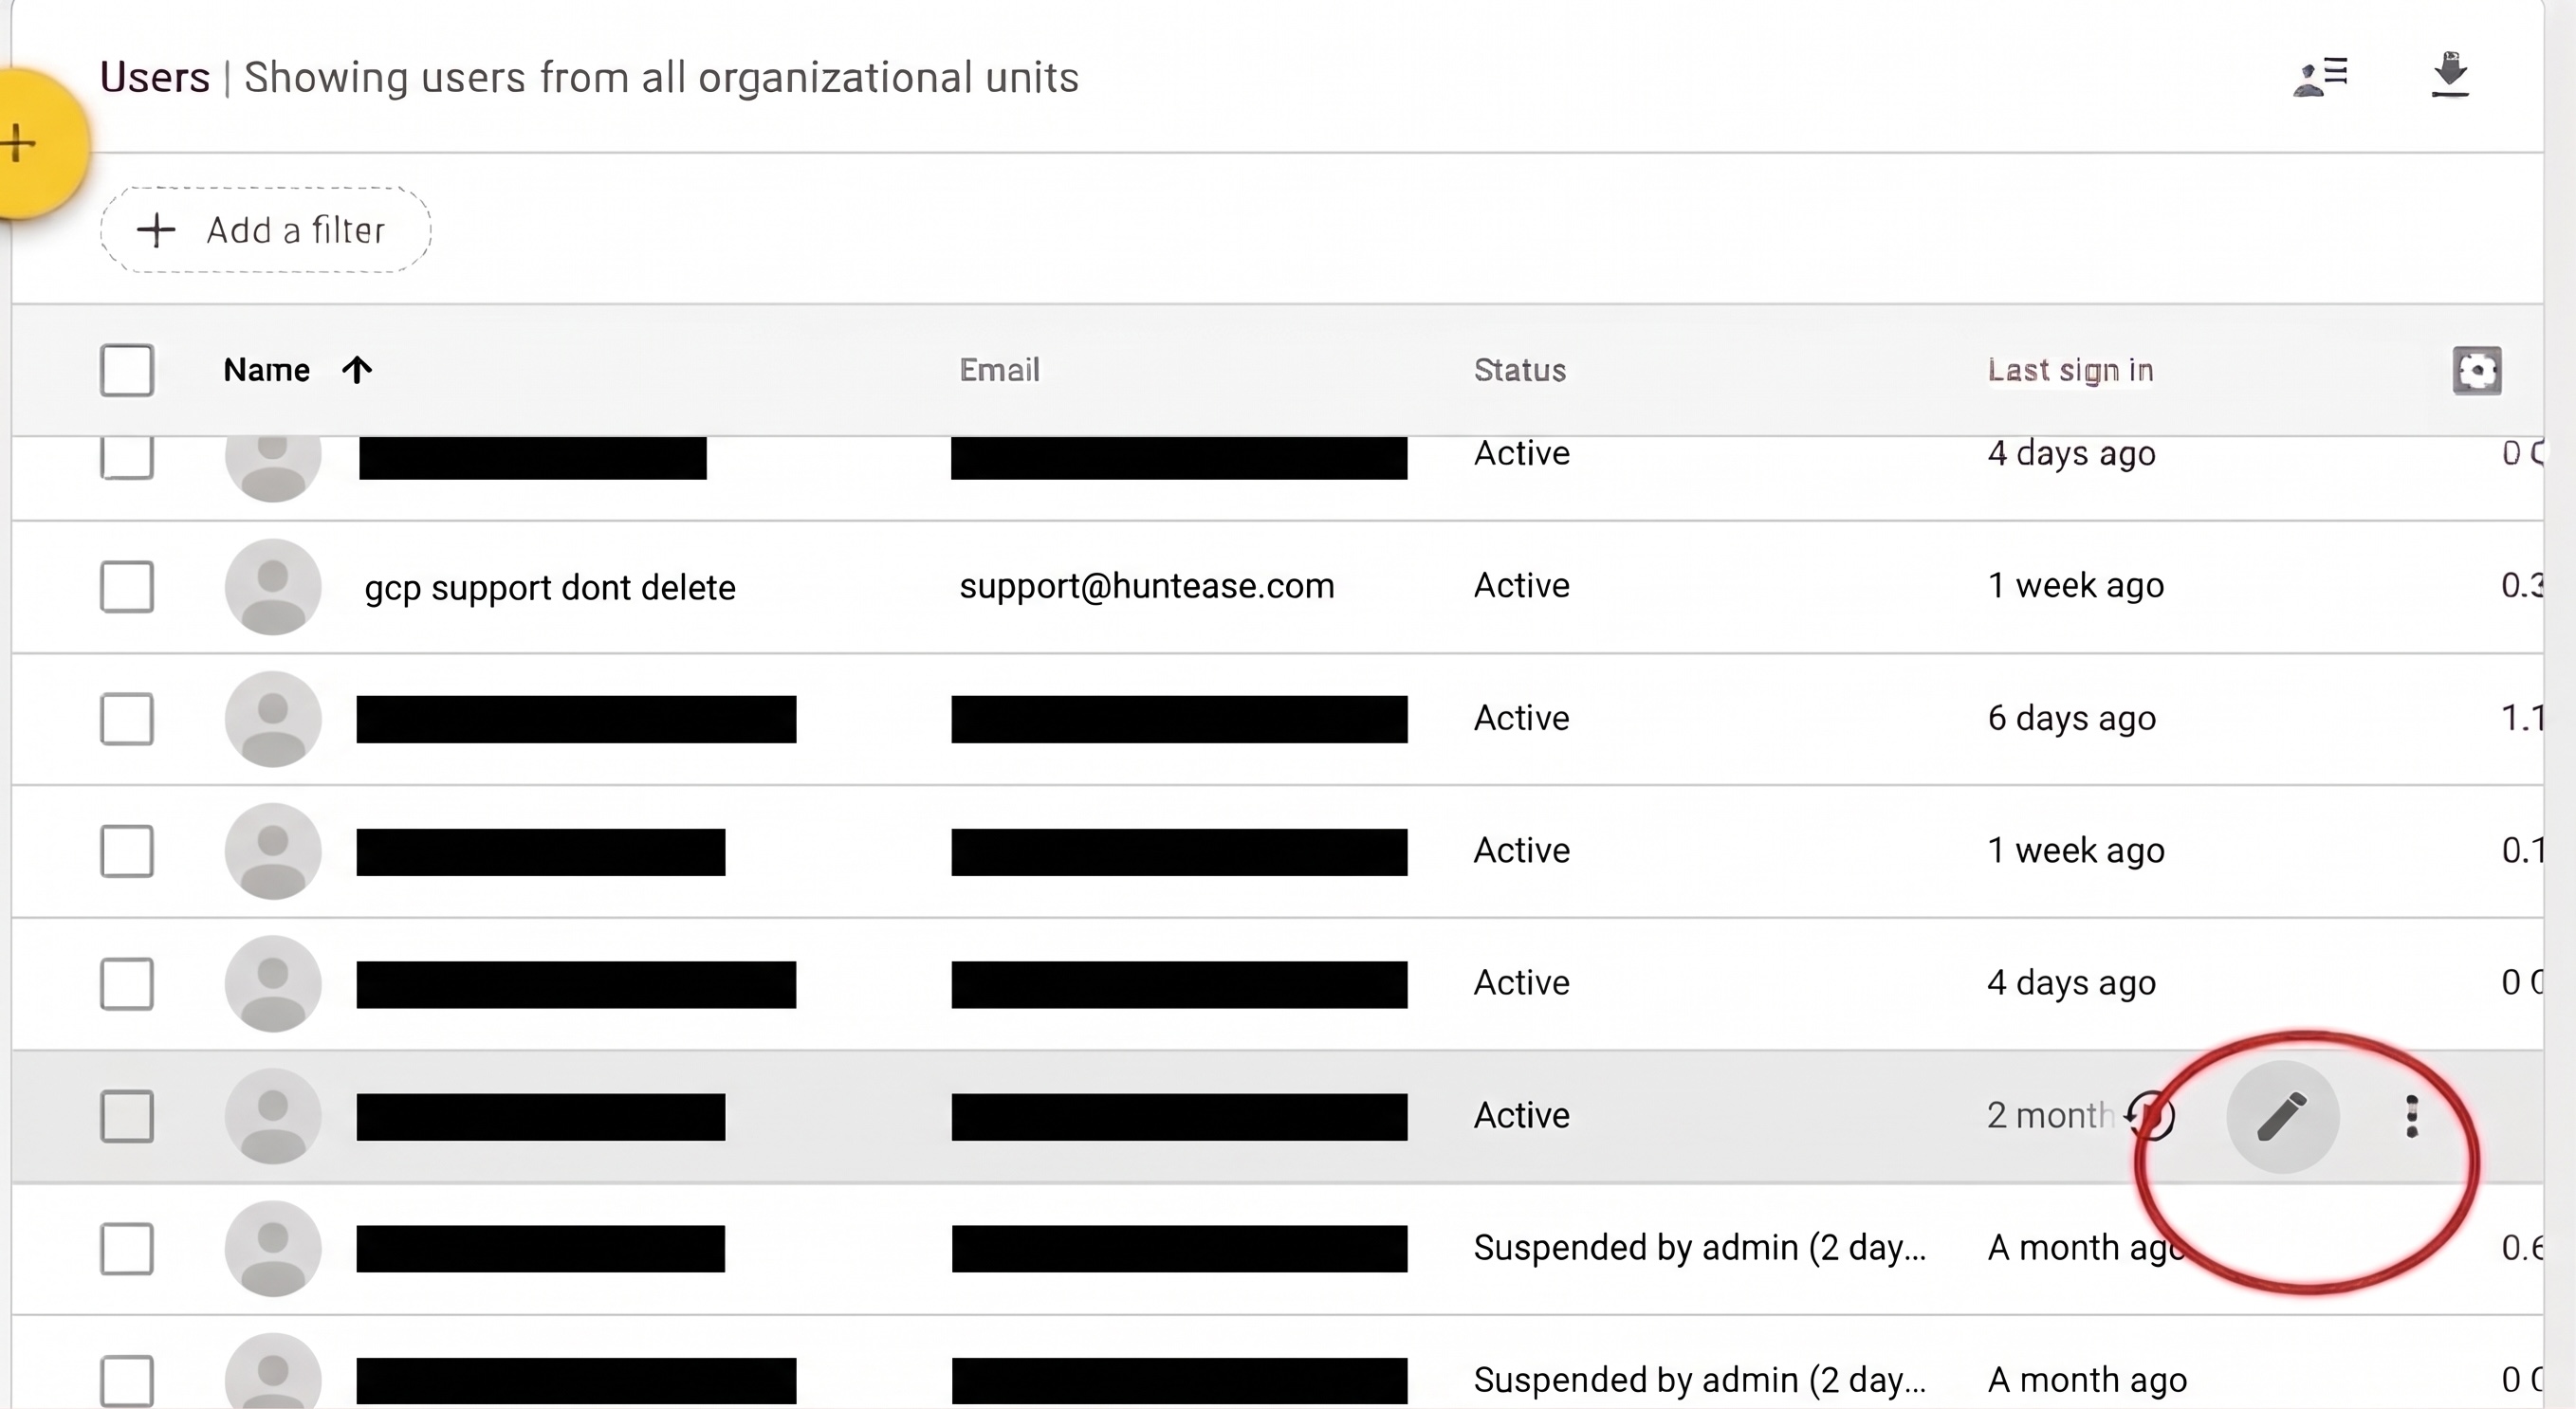The width and height of the screenshot is (2576, 1409).
Task: Open the gcp support dont delete user
Action: click(x=549, y=587)
